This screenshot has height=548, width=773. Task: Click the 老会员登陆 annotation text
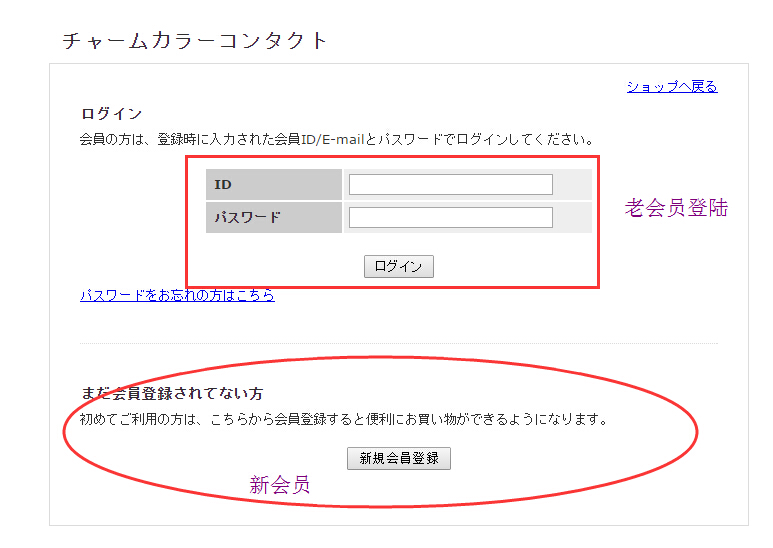coord(676,208)
